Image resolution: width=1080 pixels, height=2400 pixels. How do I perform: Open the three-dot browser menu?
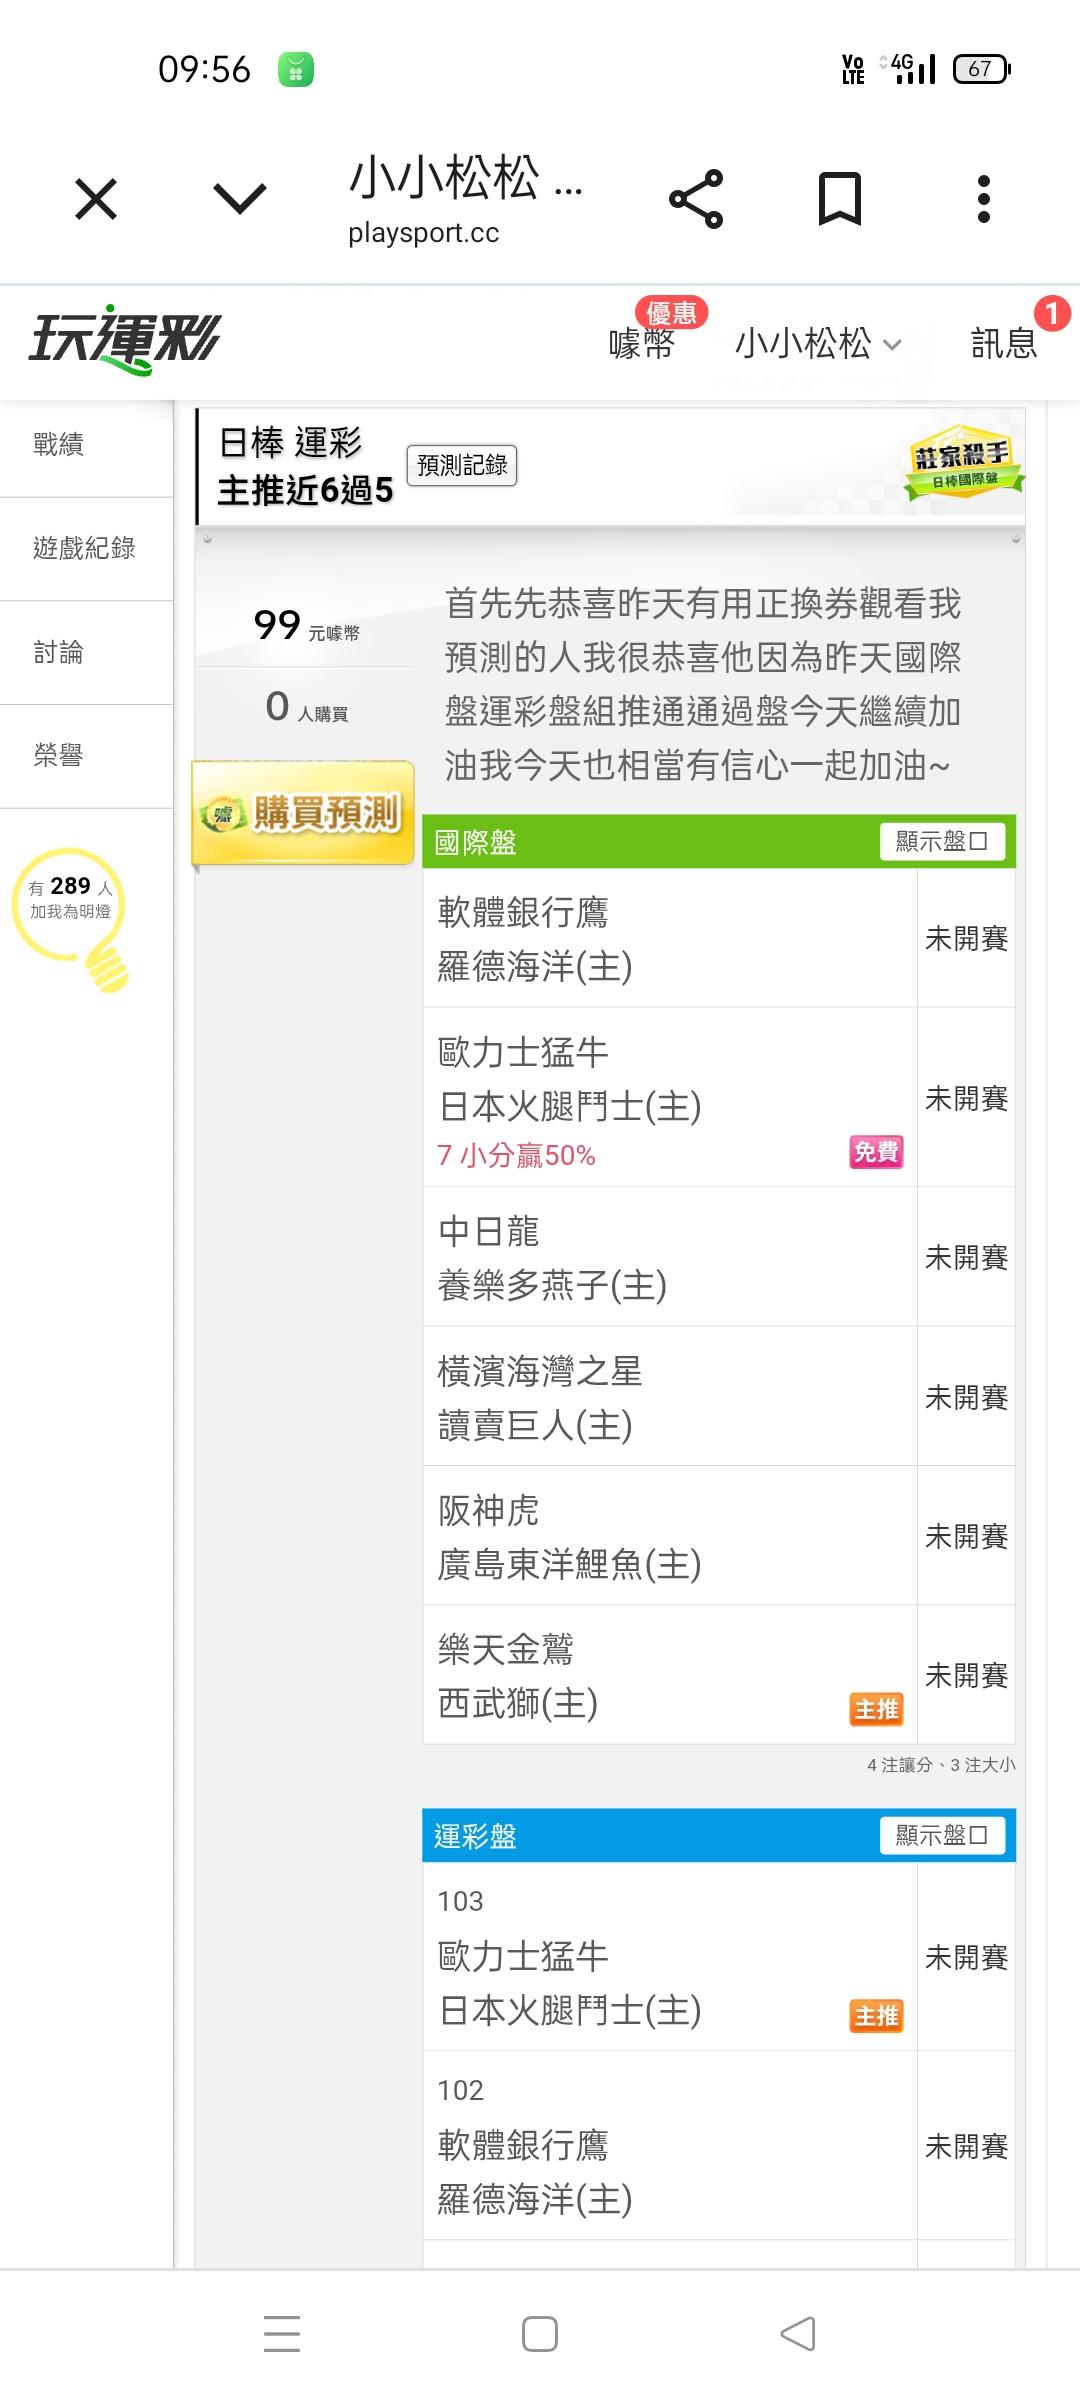click(984, 199)
